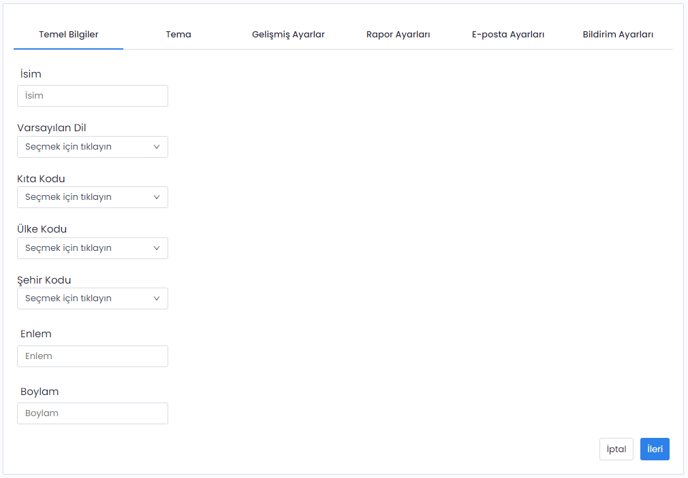Click the chevron arrow in Şehir Kodu dropdown
Image resolution: width=688 pixels, height=478 pixels.
tap(156, 298)
